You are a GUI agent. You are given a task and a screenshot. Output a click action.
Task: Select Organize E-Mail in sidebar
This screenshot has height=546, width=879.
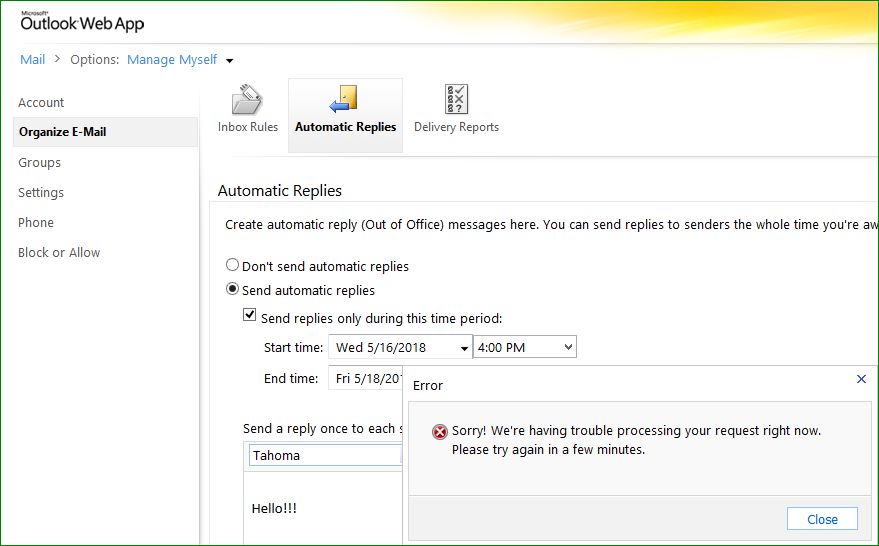pyautogui.click(x=105, y=132)
